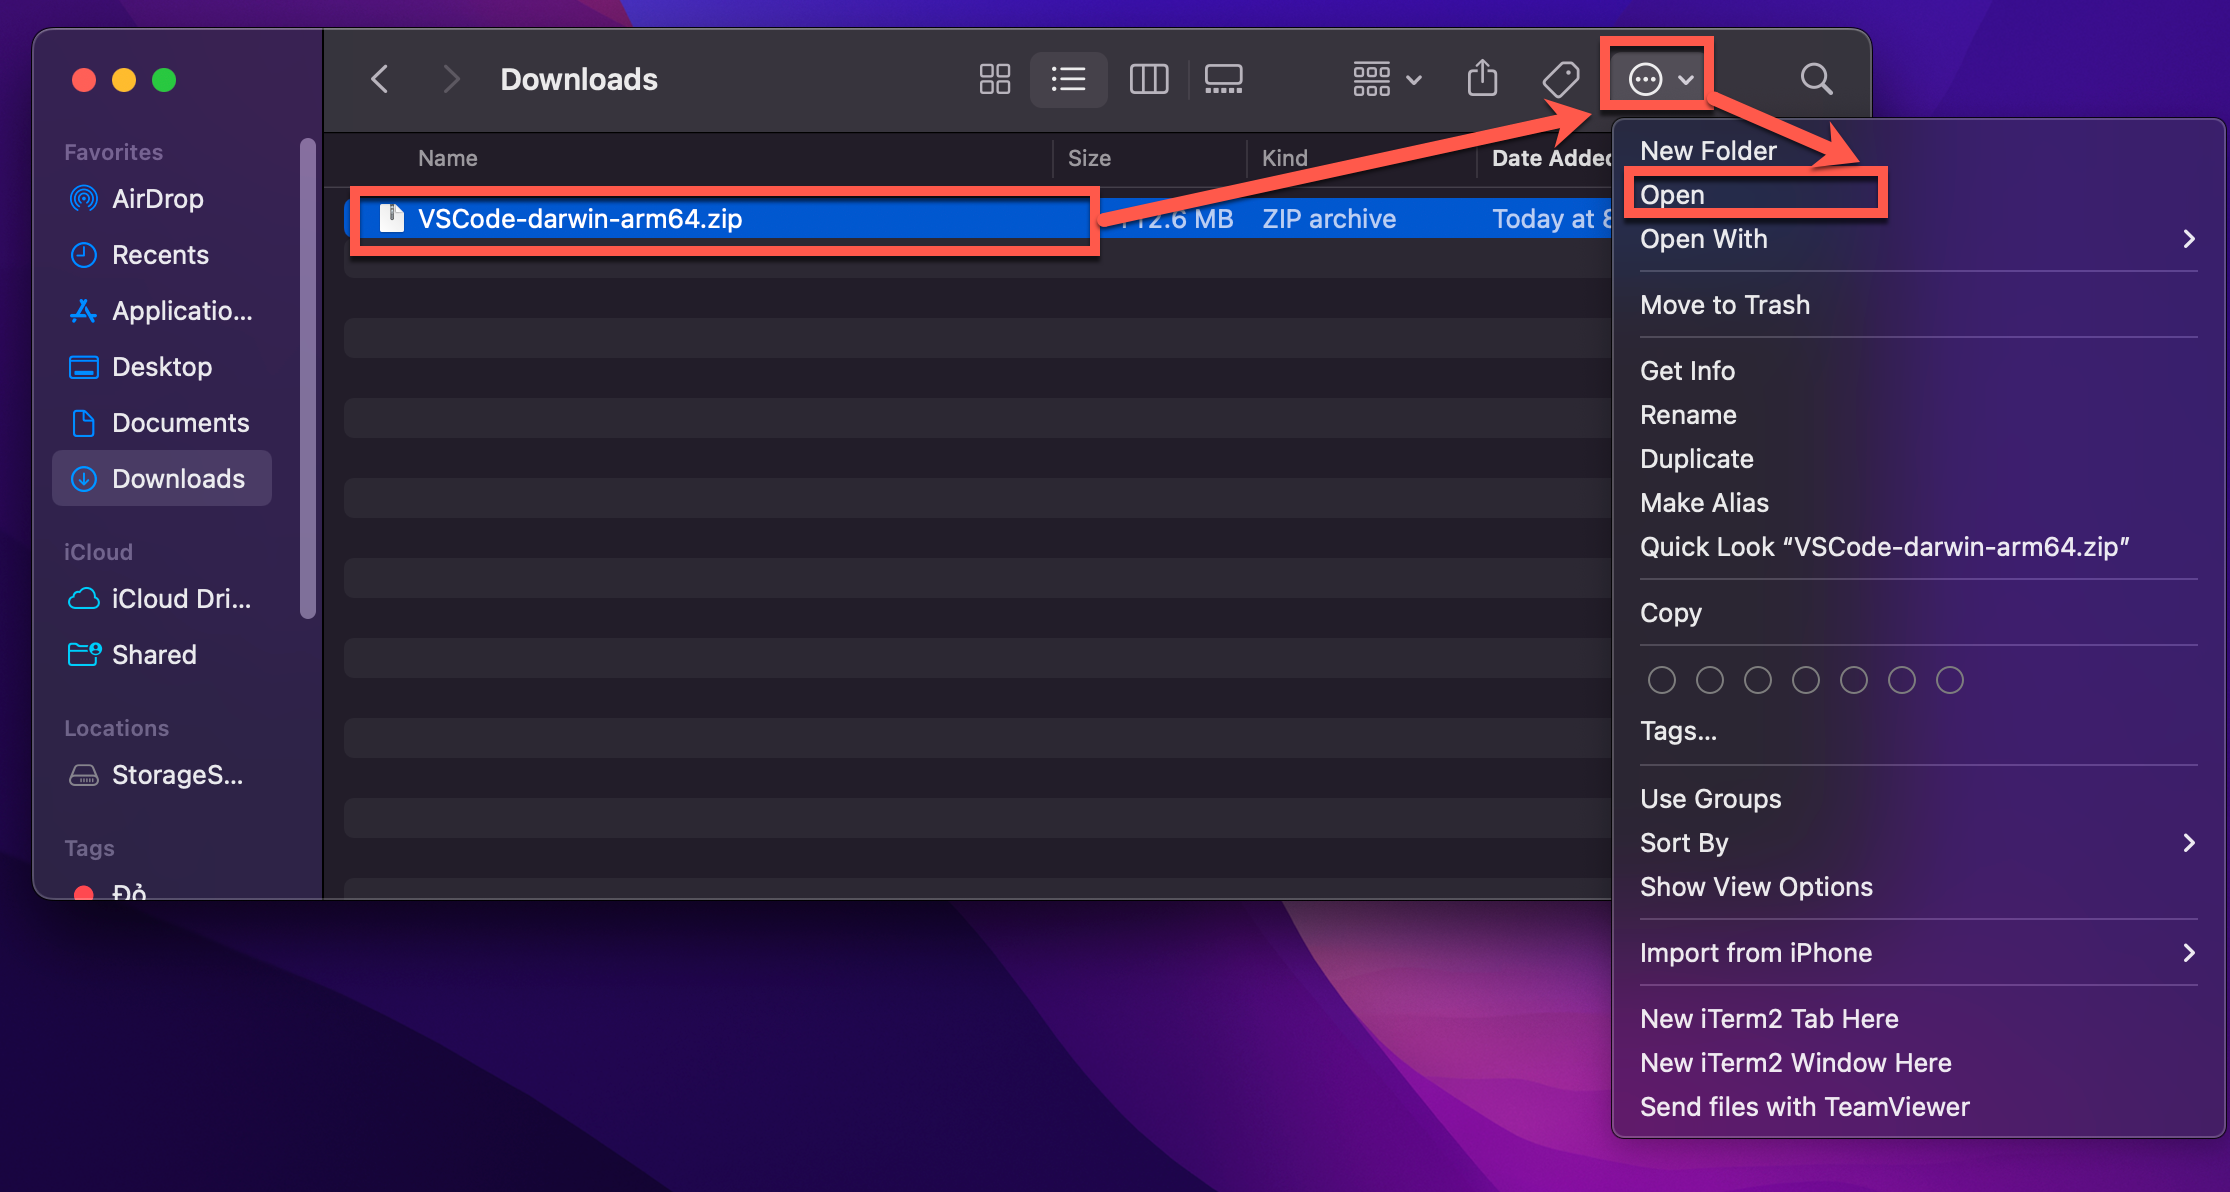Click New Folder in context menu

coord(1709,149)
